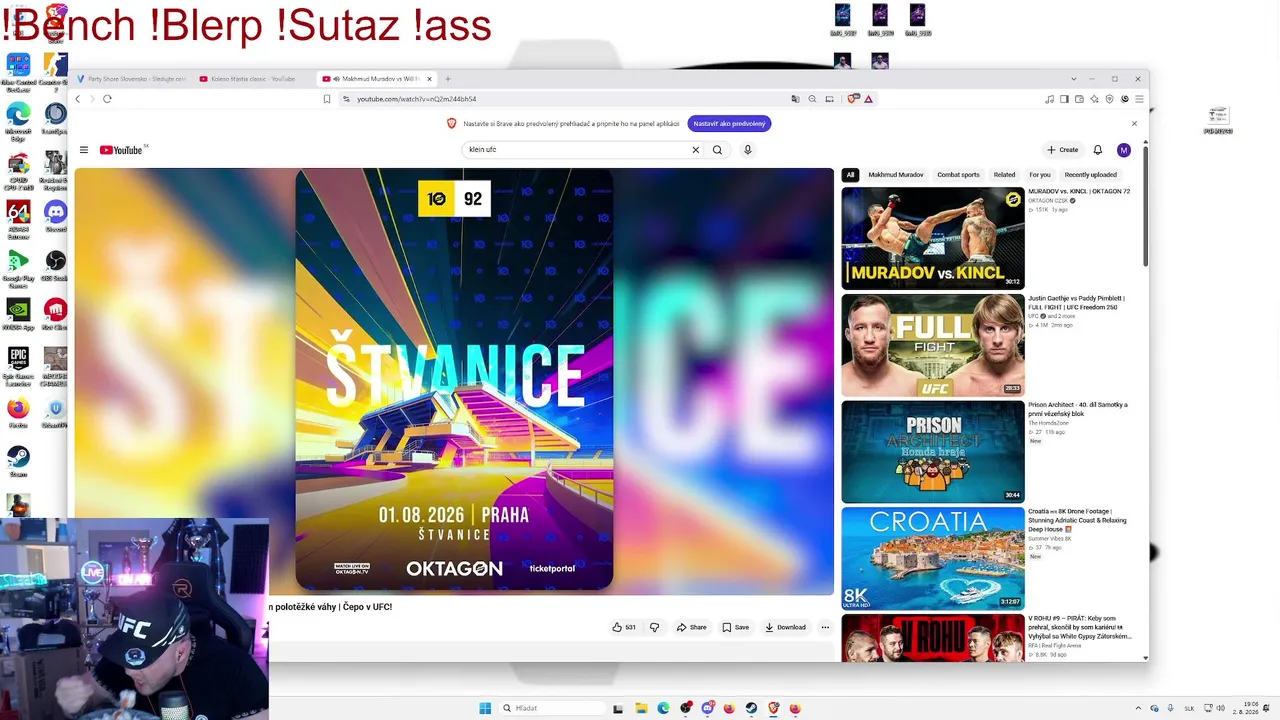Click the browser address bar URL
1280x720 pixels.
pos(417,99)
